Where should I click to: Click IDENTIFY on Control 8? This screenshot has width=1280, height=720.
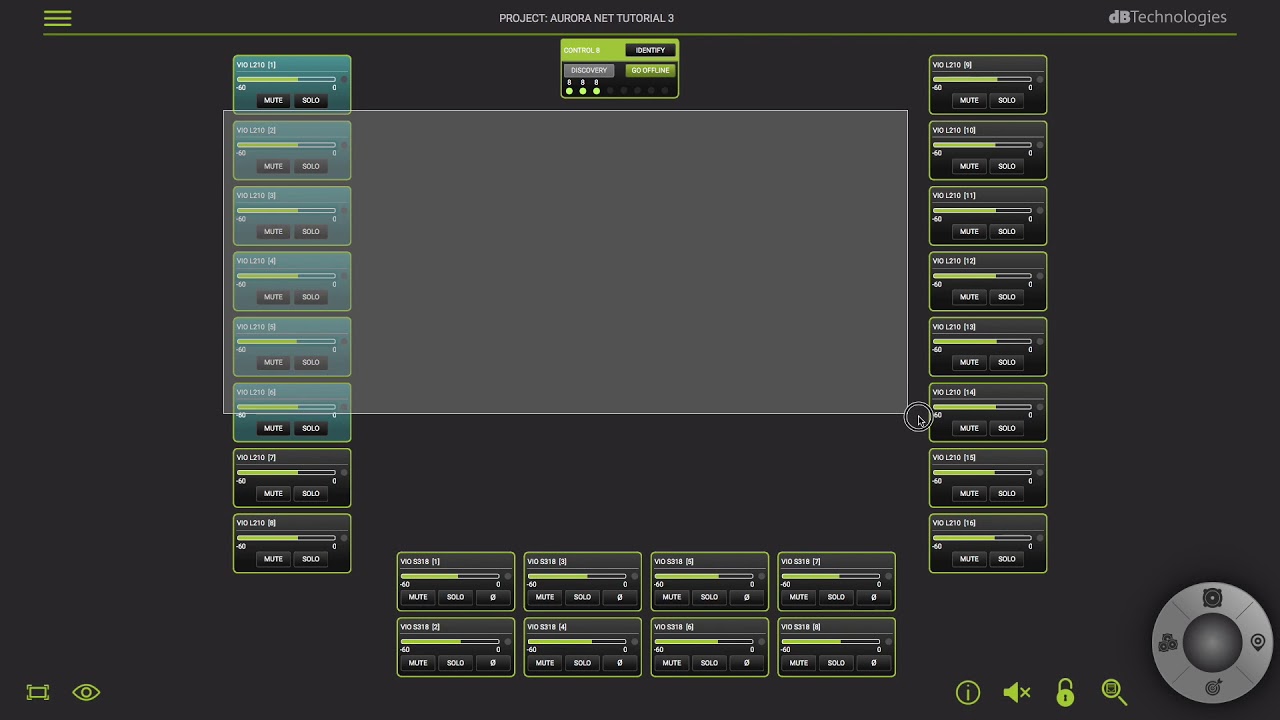(x=650, y=50)
